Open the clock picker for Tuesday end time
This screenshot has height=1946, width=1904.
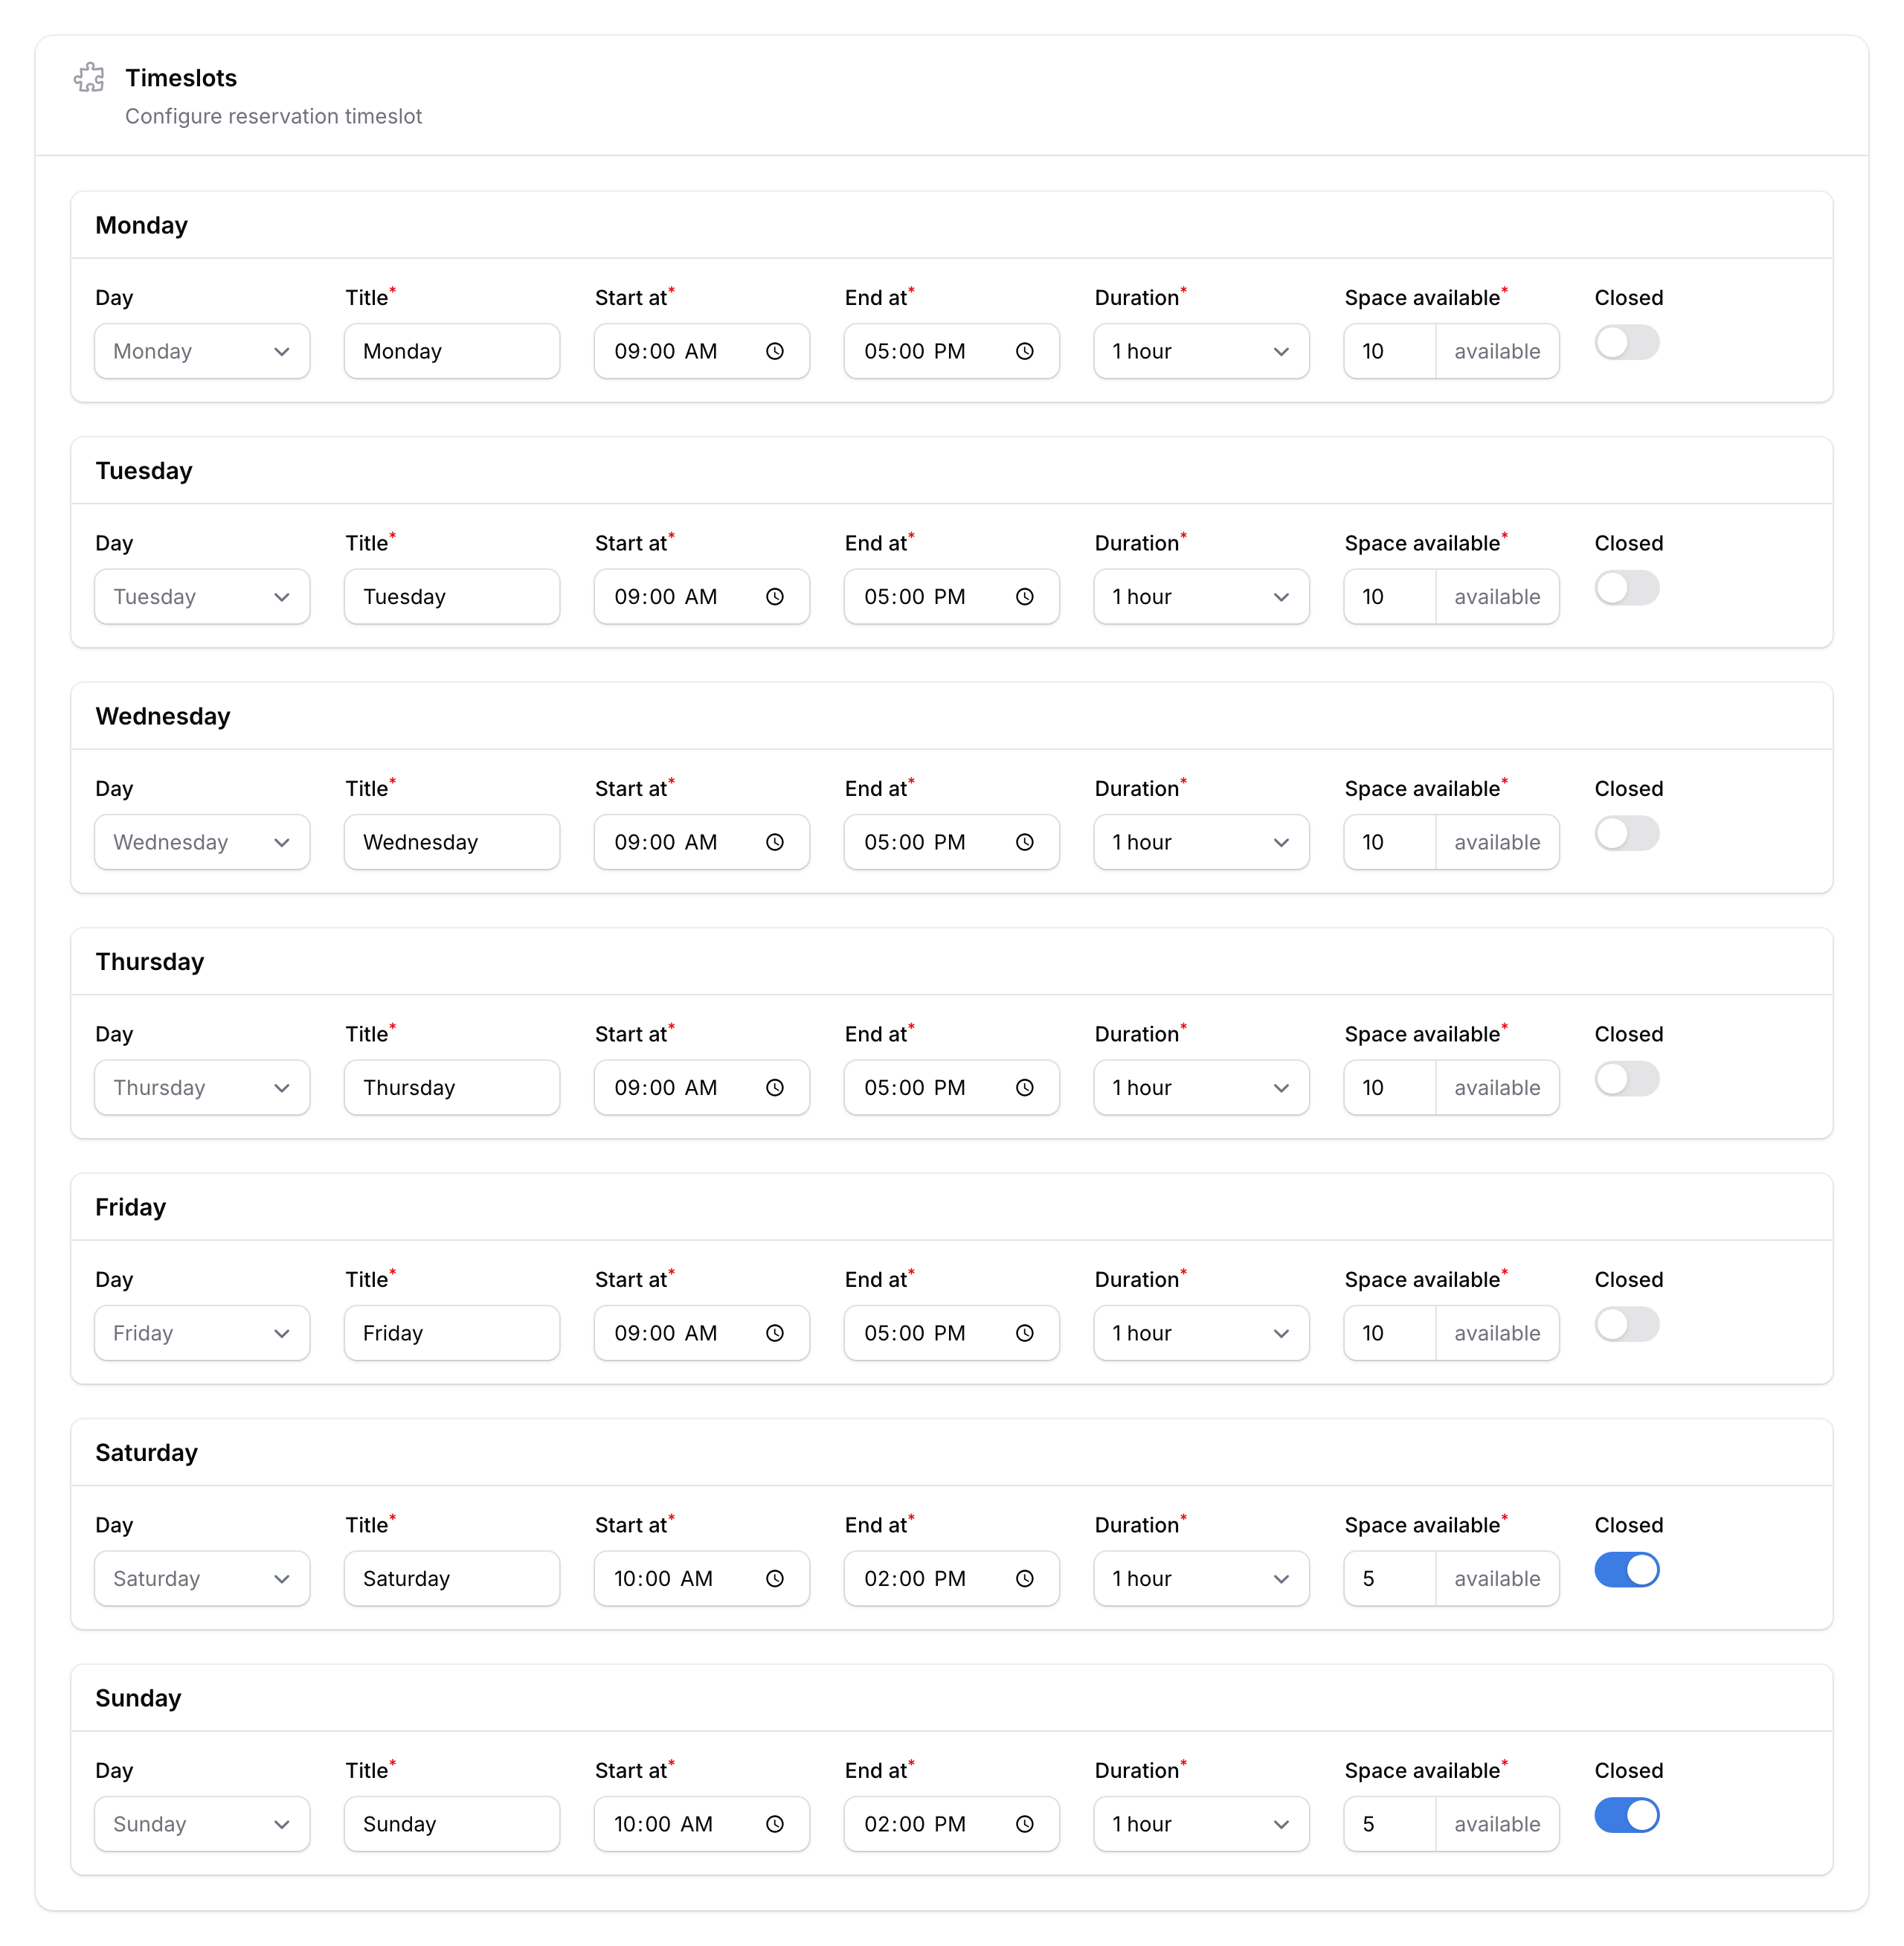1025,596
